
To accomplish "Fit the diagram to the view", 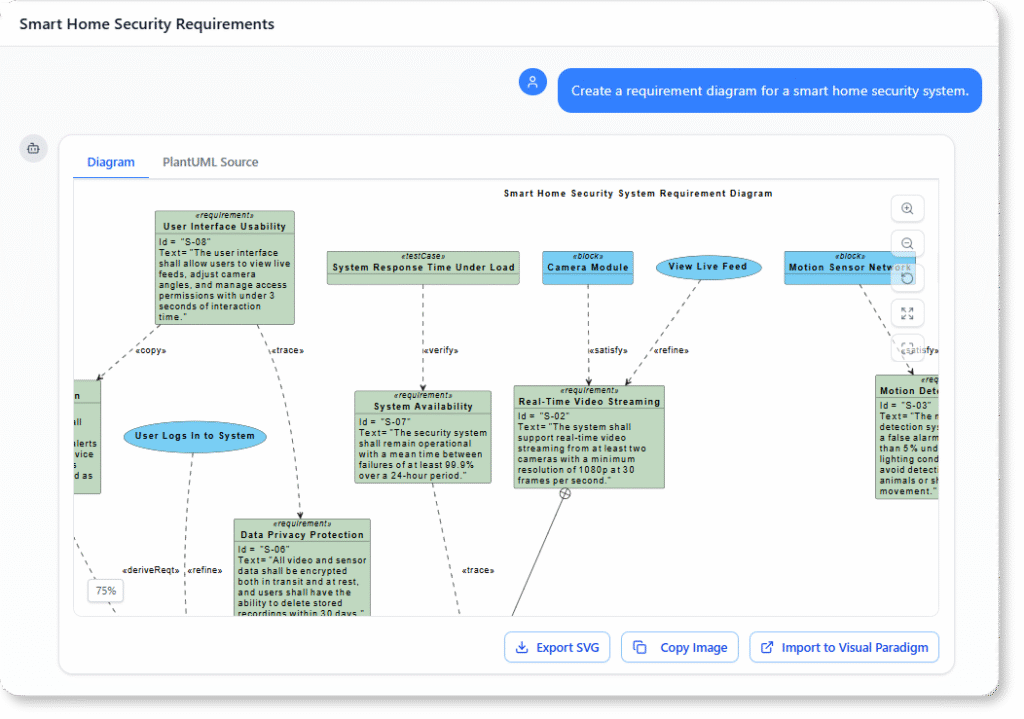I will click(907, 348).
